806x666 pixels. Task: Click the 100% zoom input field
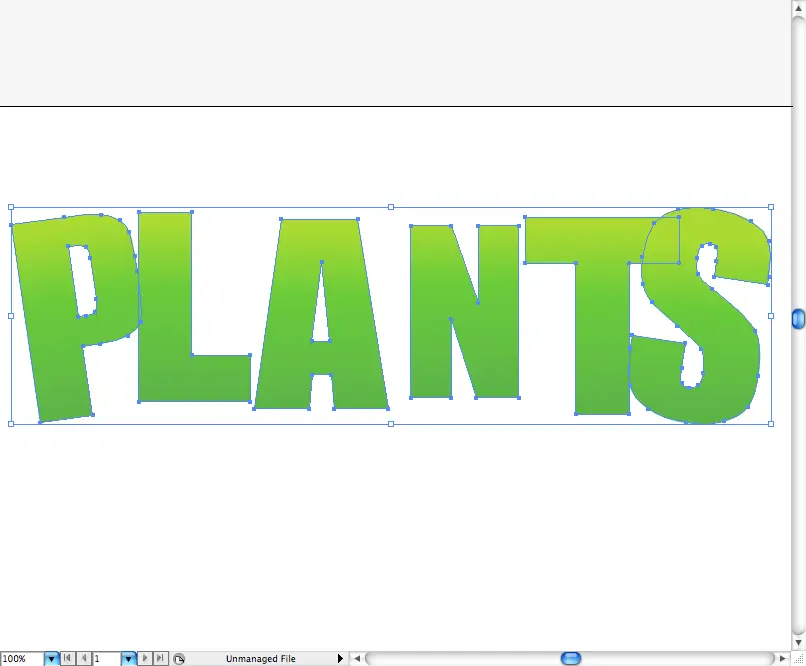pyautogui.click(x=22, y=659)
